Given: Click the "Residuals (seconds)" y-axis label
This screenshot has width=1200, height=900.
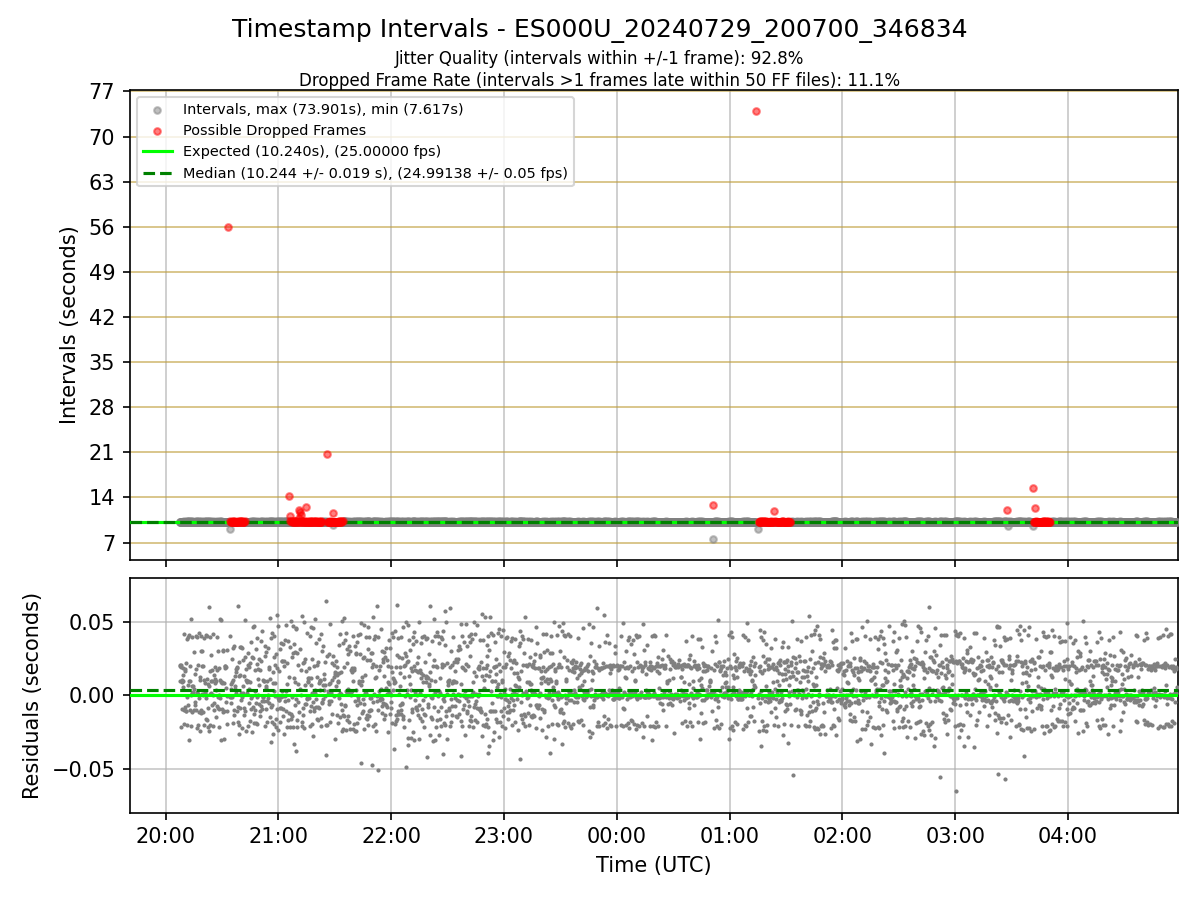Looking at the screenshot, I should [32, 696].
